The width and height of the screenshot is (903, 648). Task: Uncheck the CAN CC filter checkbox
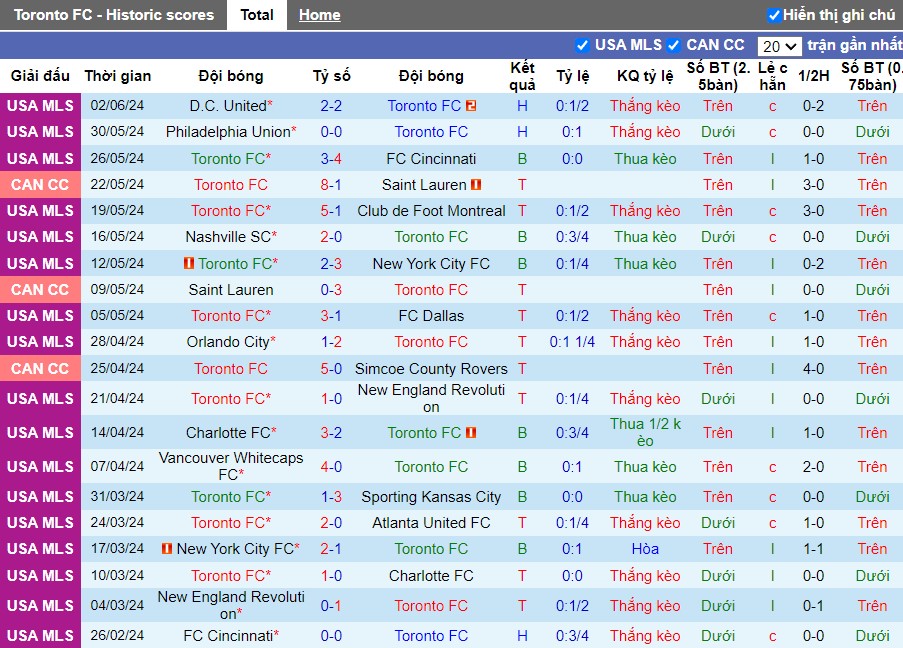point(673,46)
